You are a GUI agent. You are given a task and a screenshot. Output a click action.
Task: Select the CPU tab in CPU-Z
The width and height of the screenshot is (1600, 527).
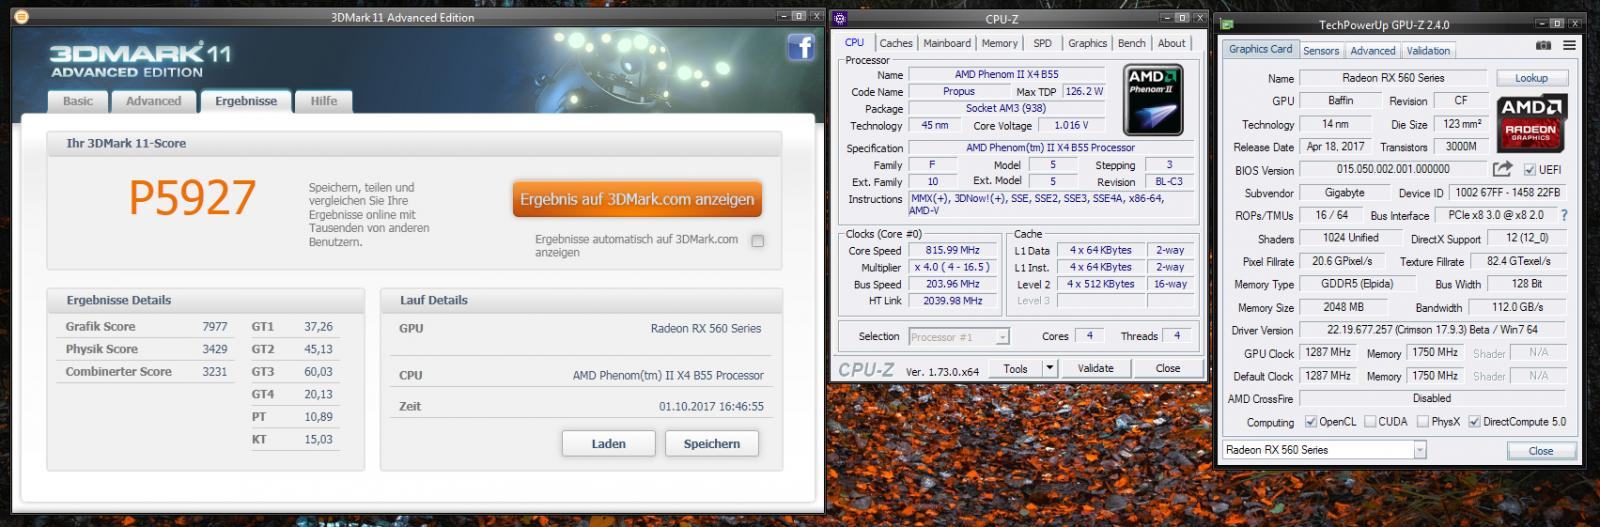pos(854,42)
